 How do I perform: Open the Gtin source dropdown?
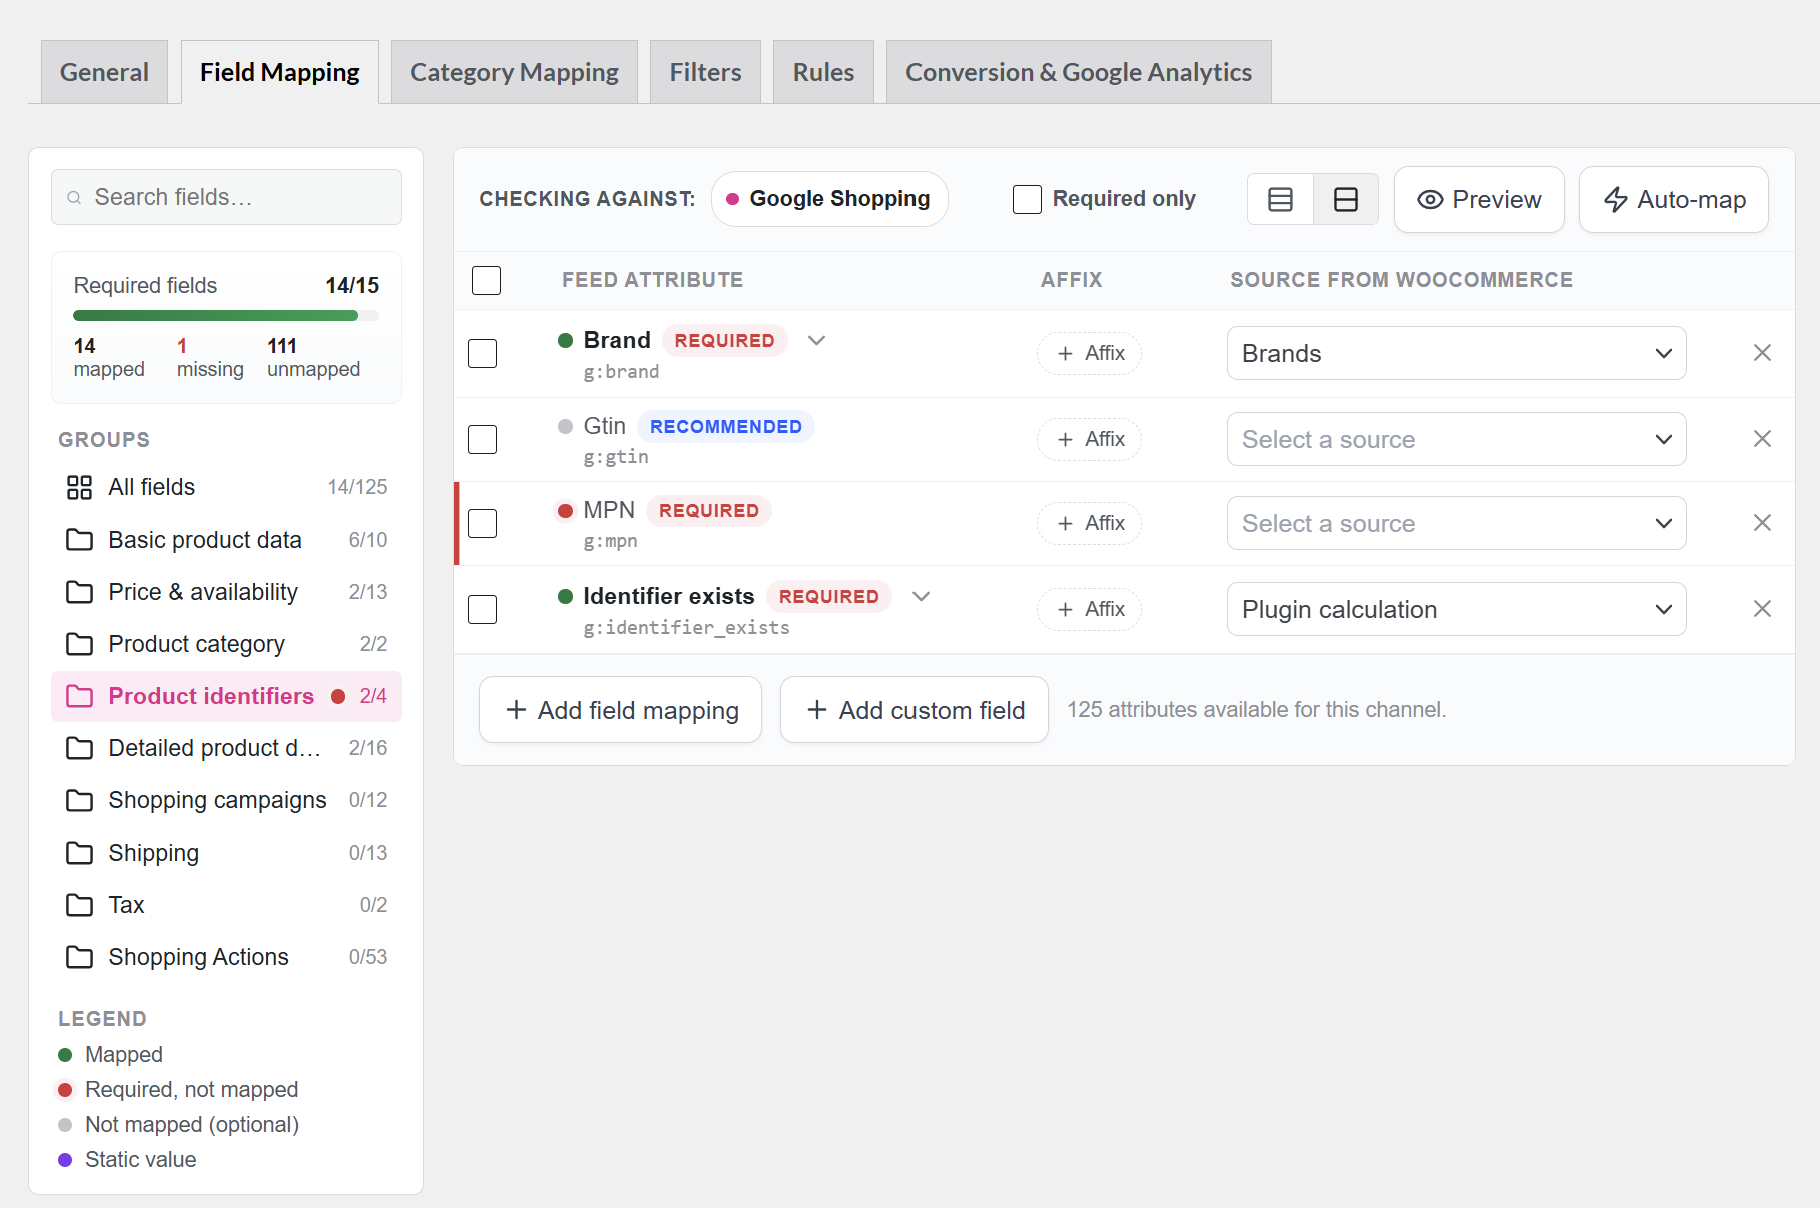point(1456,439)
